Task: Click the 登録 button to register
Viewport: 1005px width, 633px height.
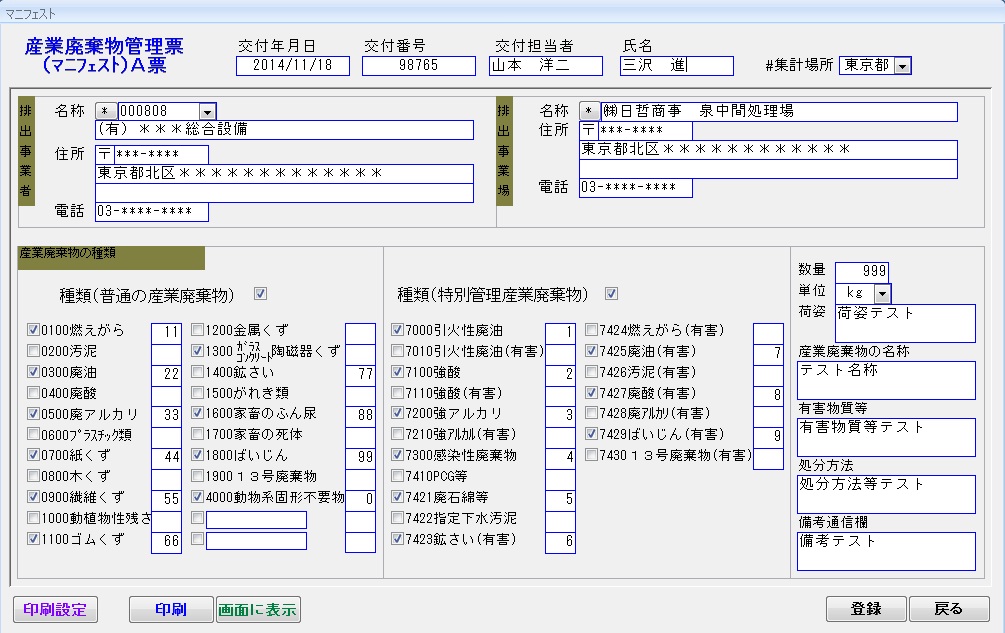Action: pos(866,609)
